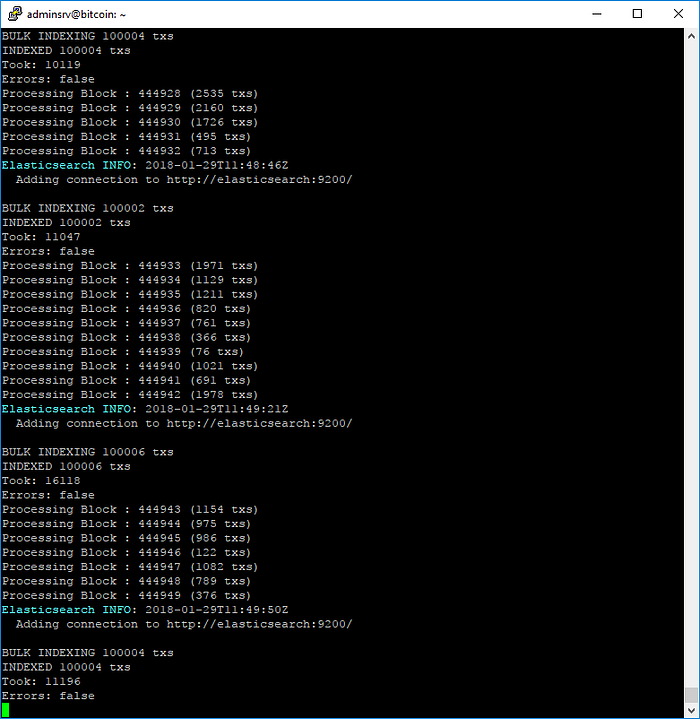Image resolution: width=700 pixels, height=719 pixels.
Task: Click Processing Block 444945 line
Action: (x=127, y=538)
